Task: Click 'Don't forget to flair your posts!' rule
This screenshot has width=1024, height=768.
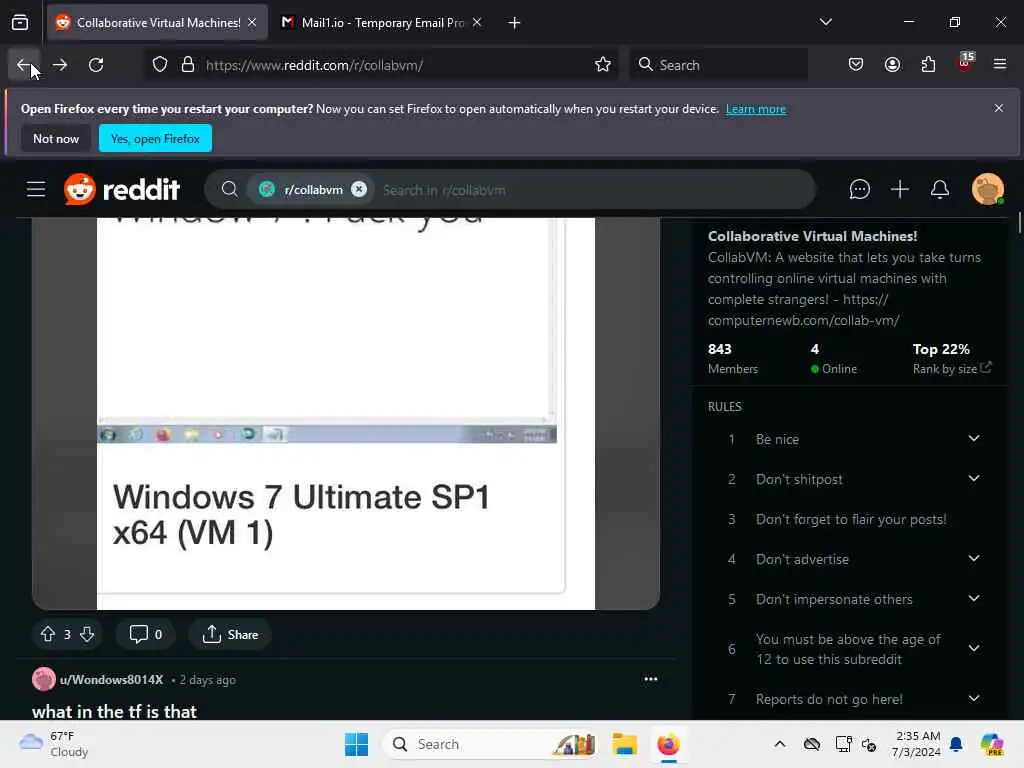Action: [851, 519]
